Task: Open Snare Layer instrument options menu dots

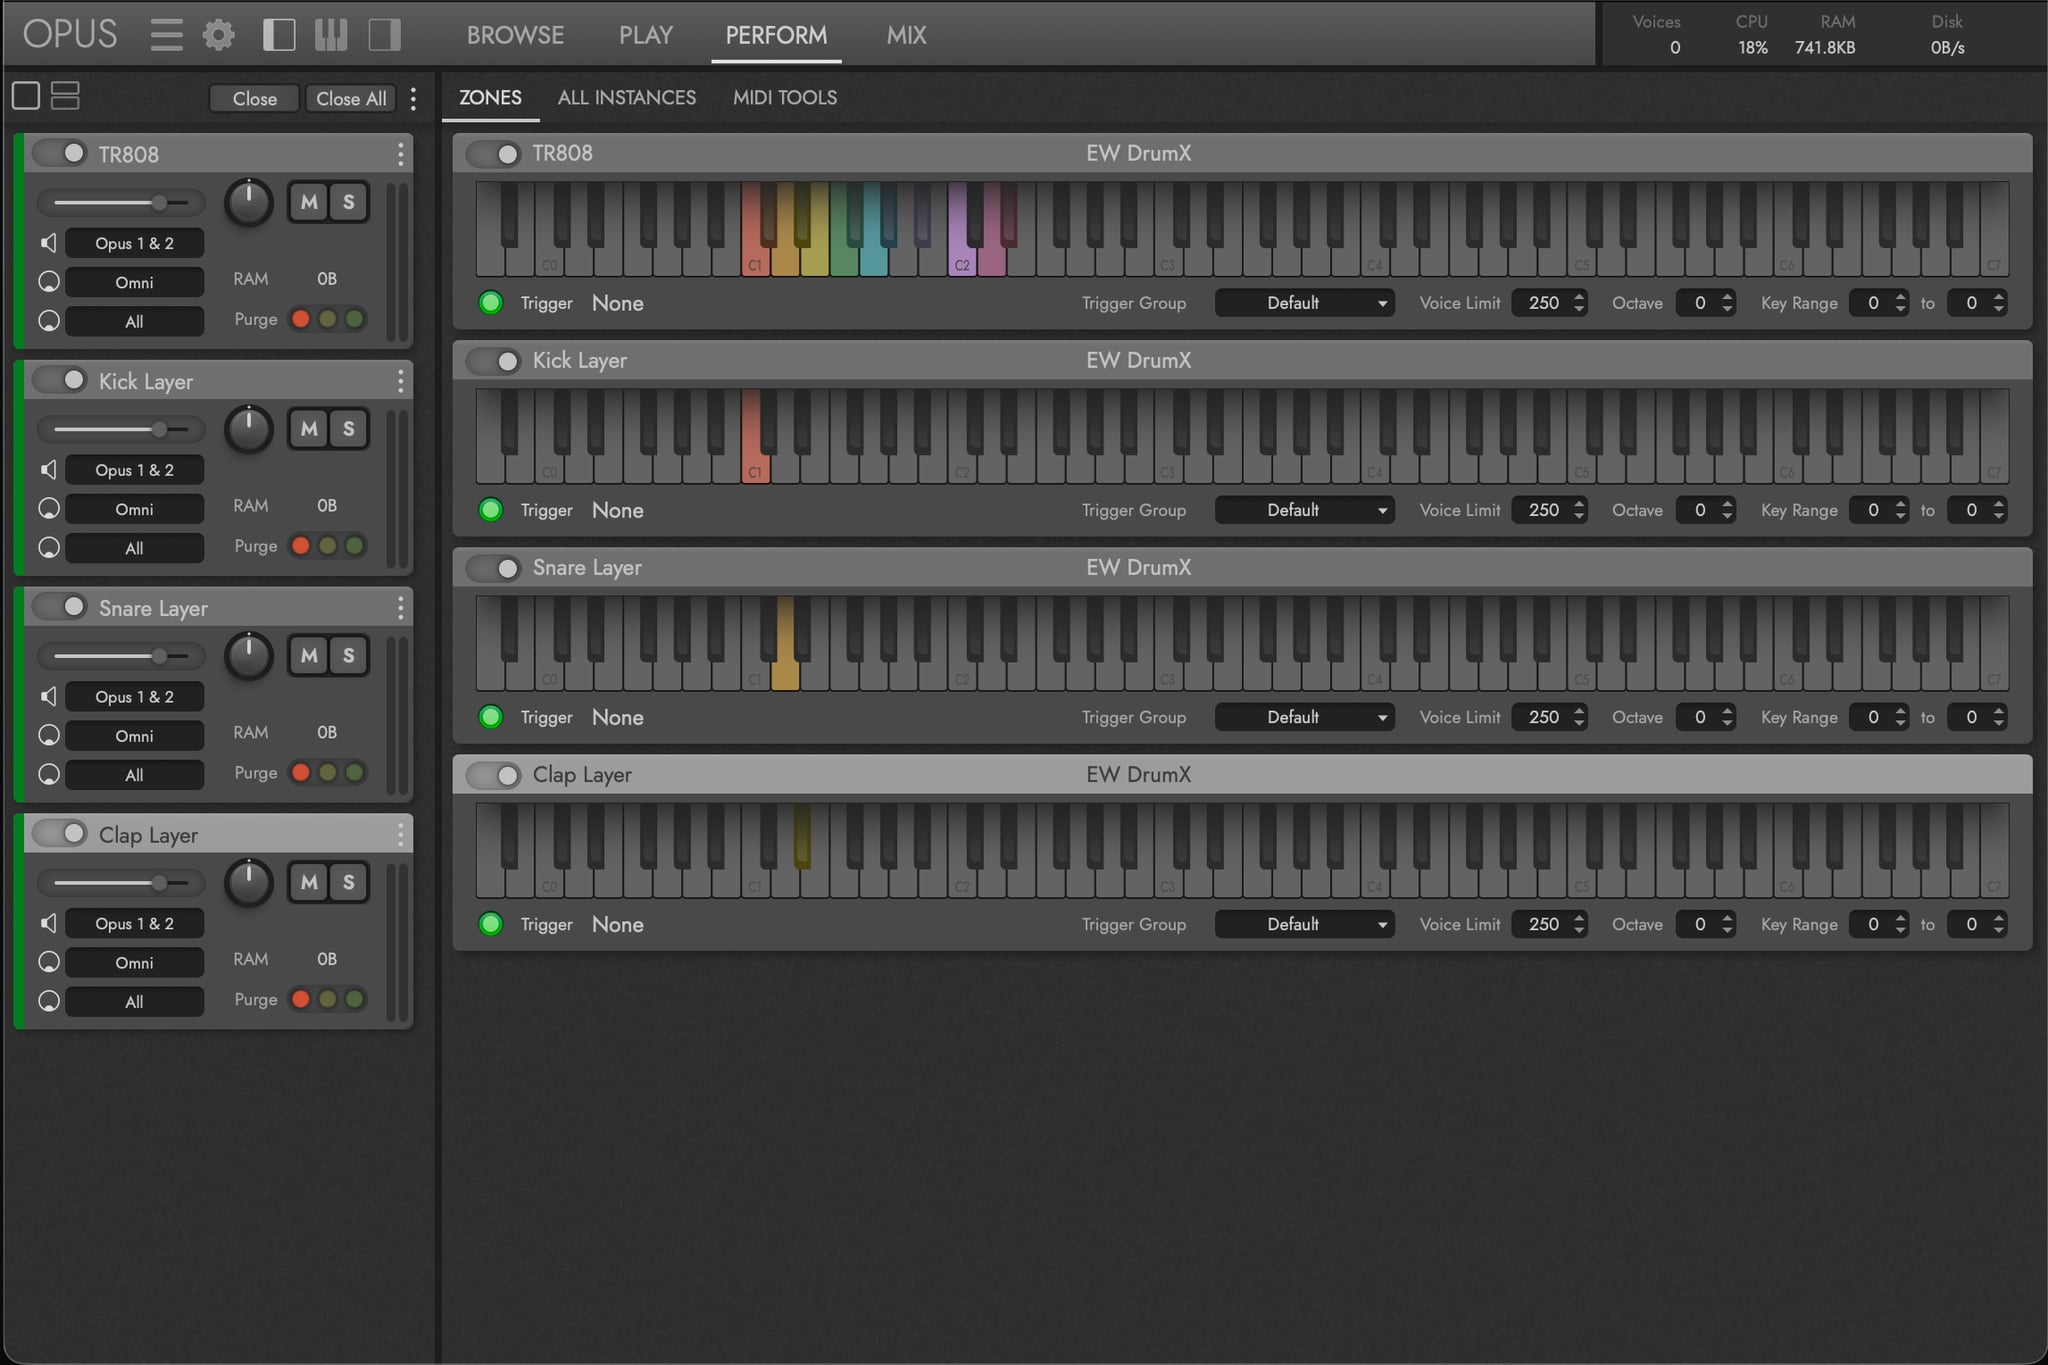Action: coord(400,608)
